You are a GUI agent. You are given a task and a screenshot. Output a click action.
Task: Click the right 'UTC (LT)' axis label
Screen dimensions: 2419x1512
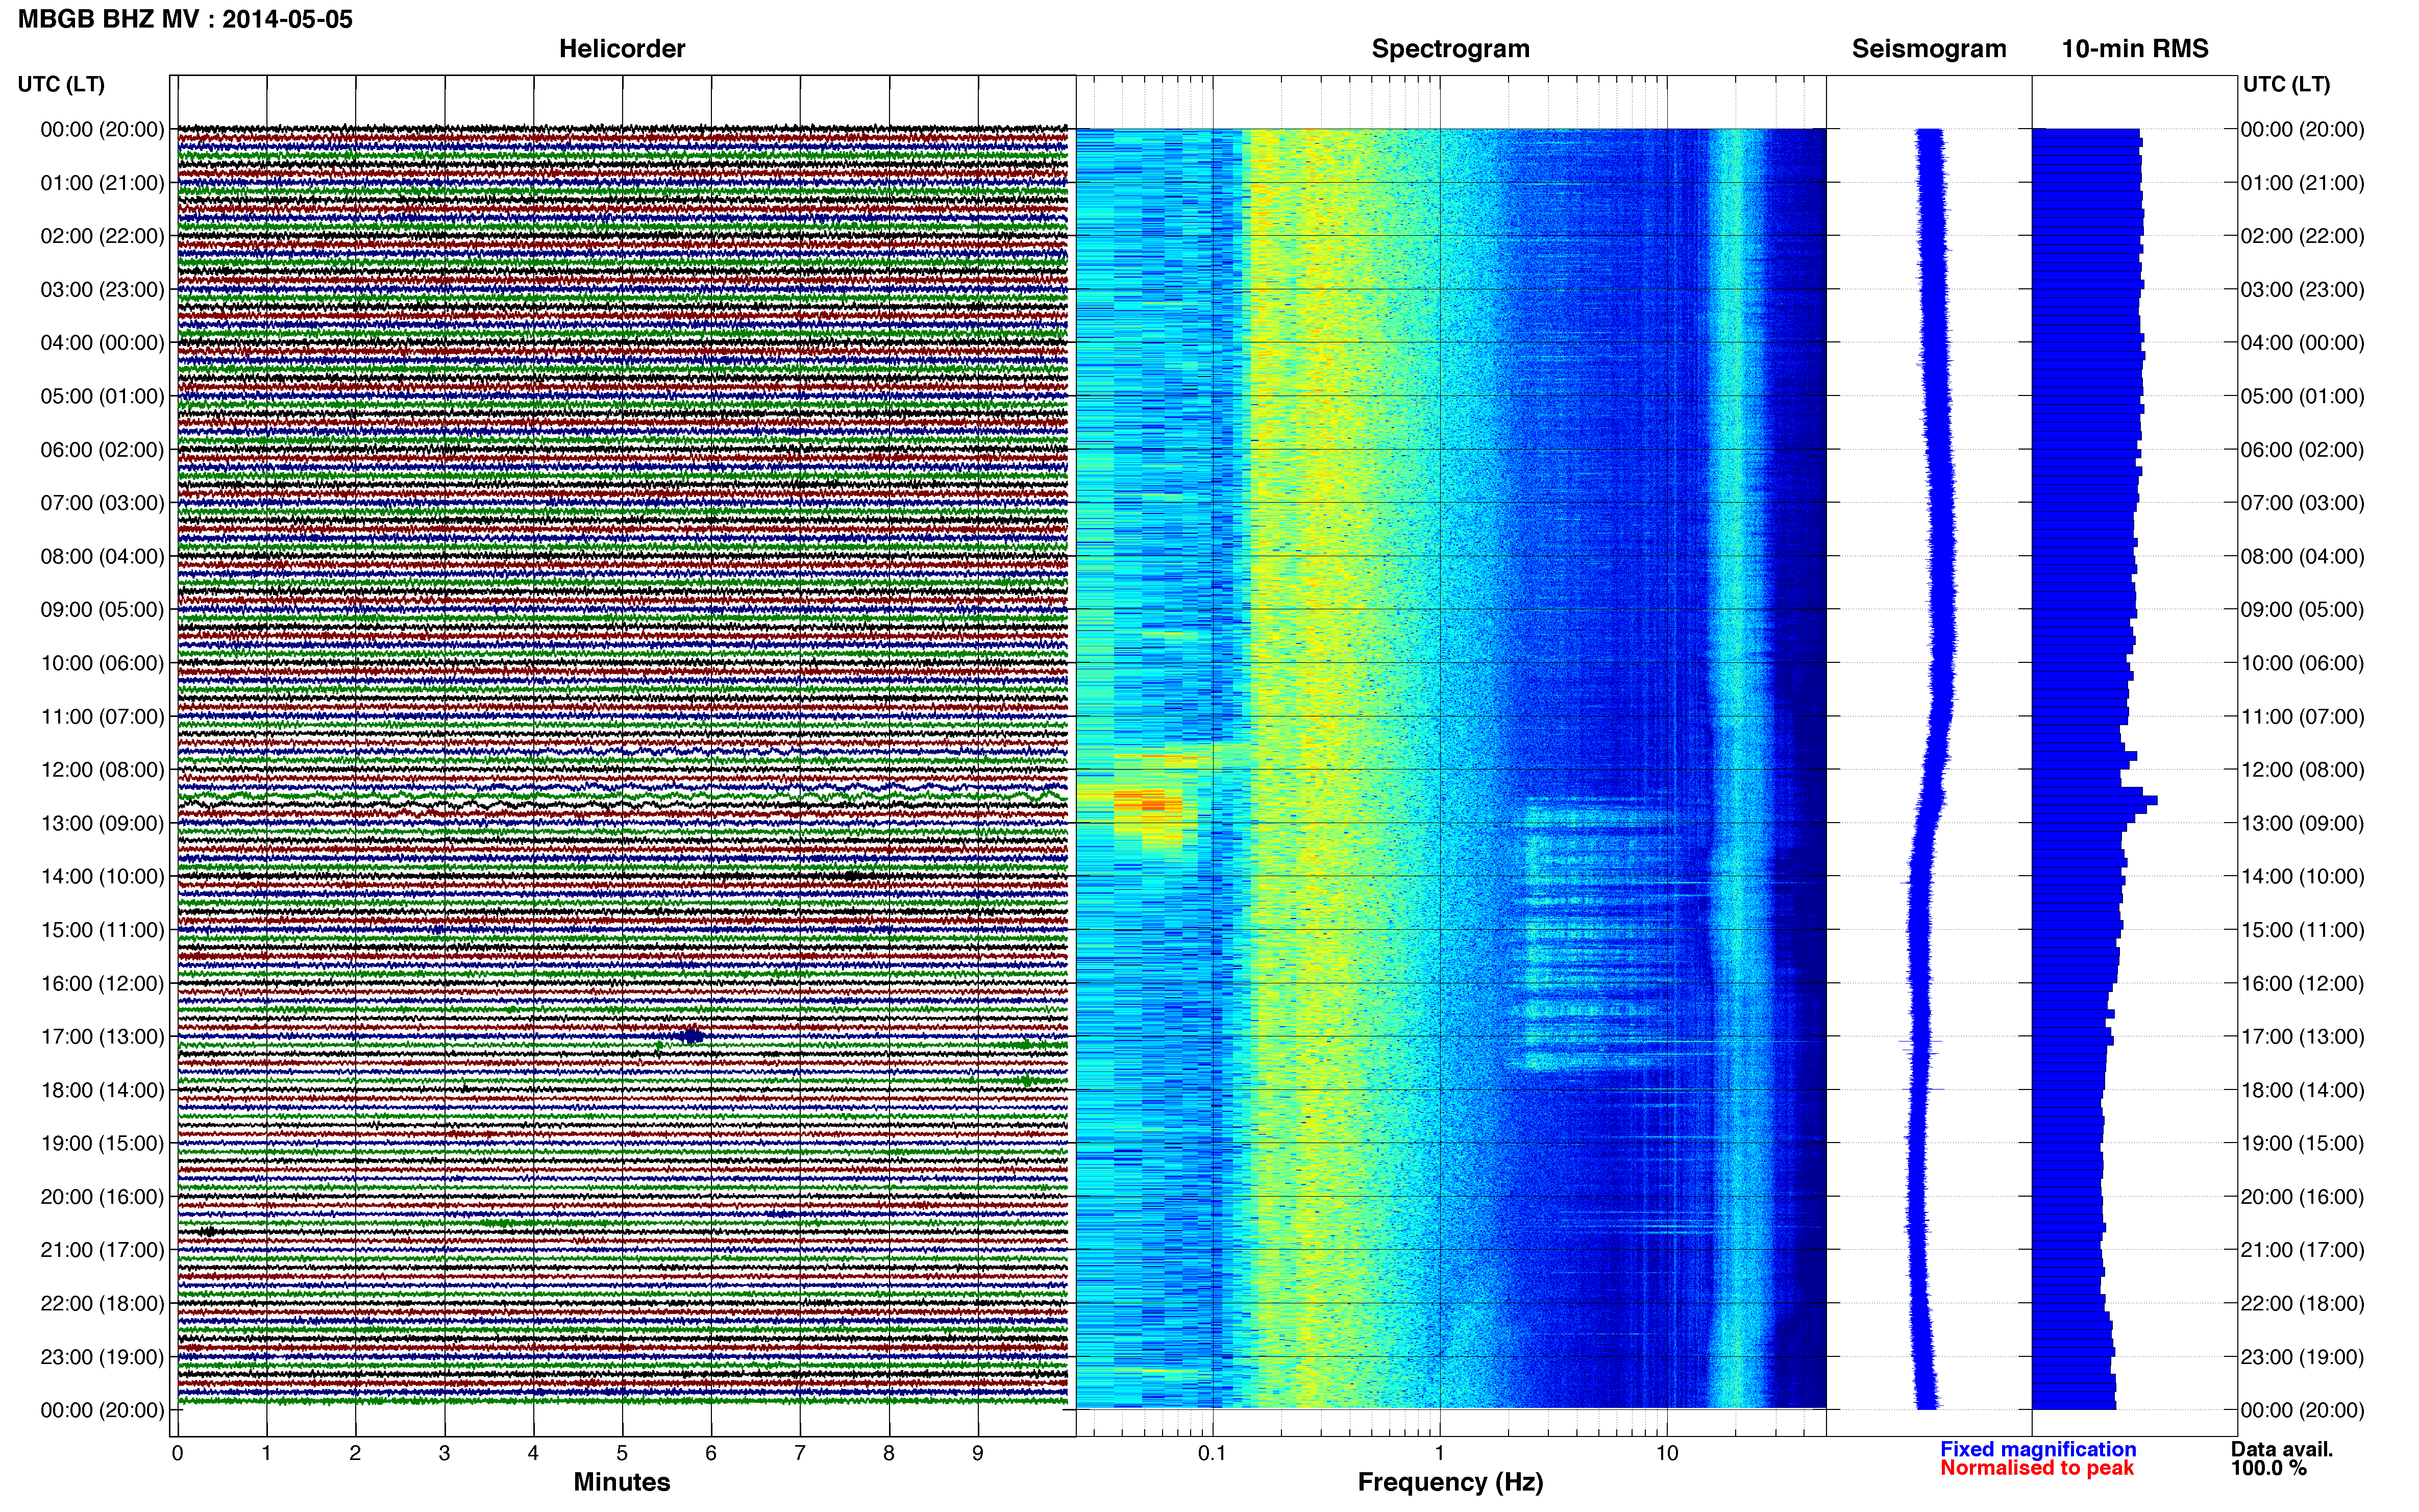[2286, 84]
